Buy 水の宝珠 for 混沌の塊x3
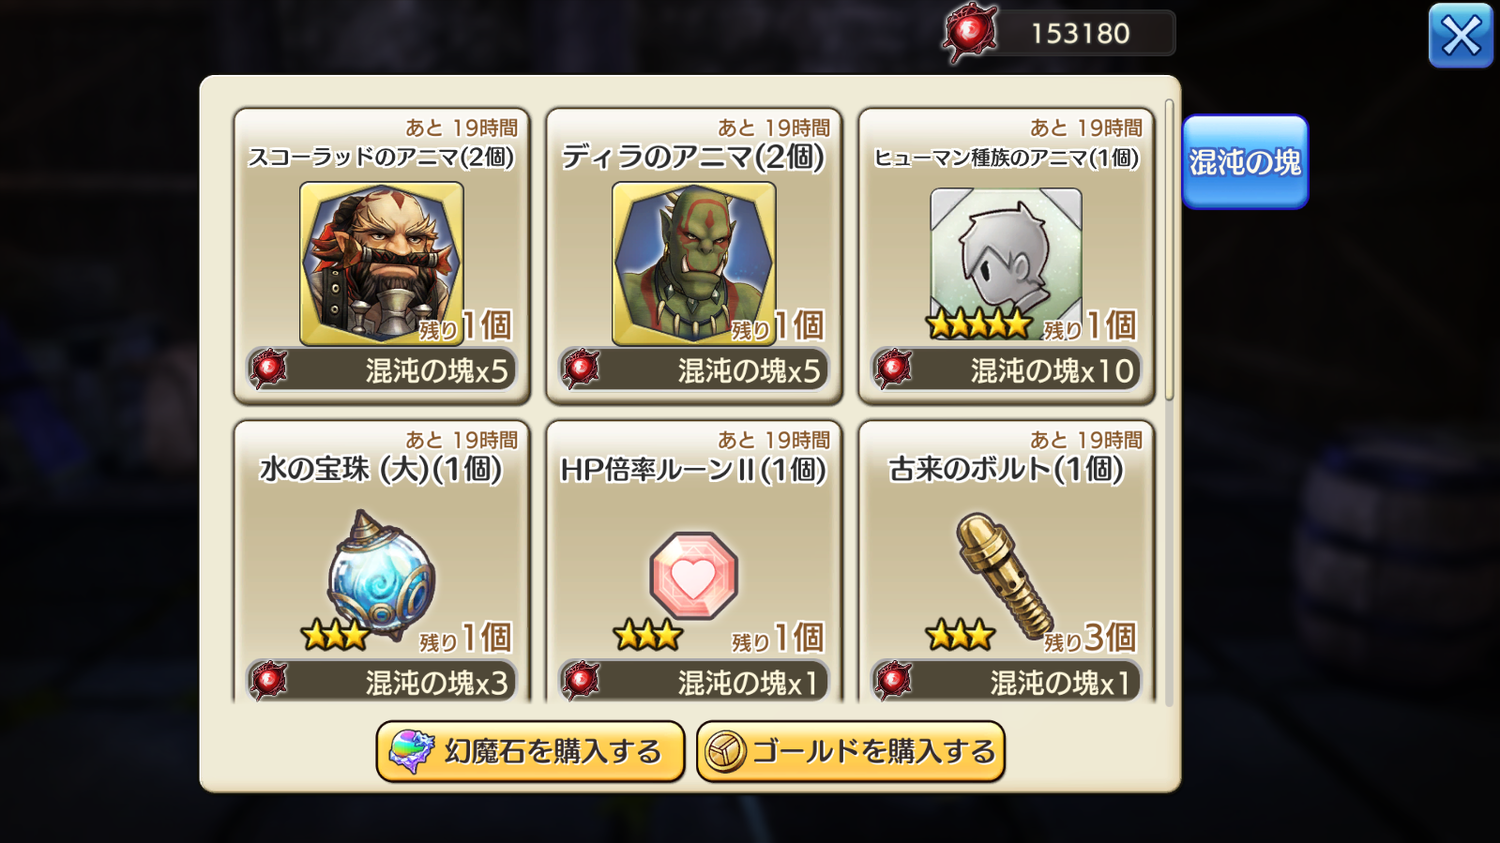Screen dimensions: 1500x843 tap(381, 682)
